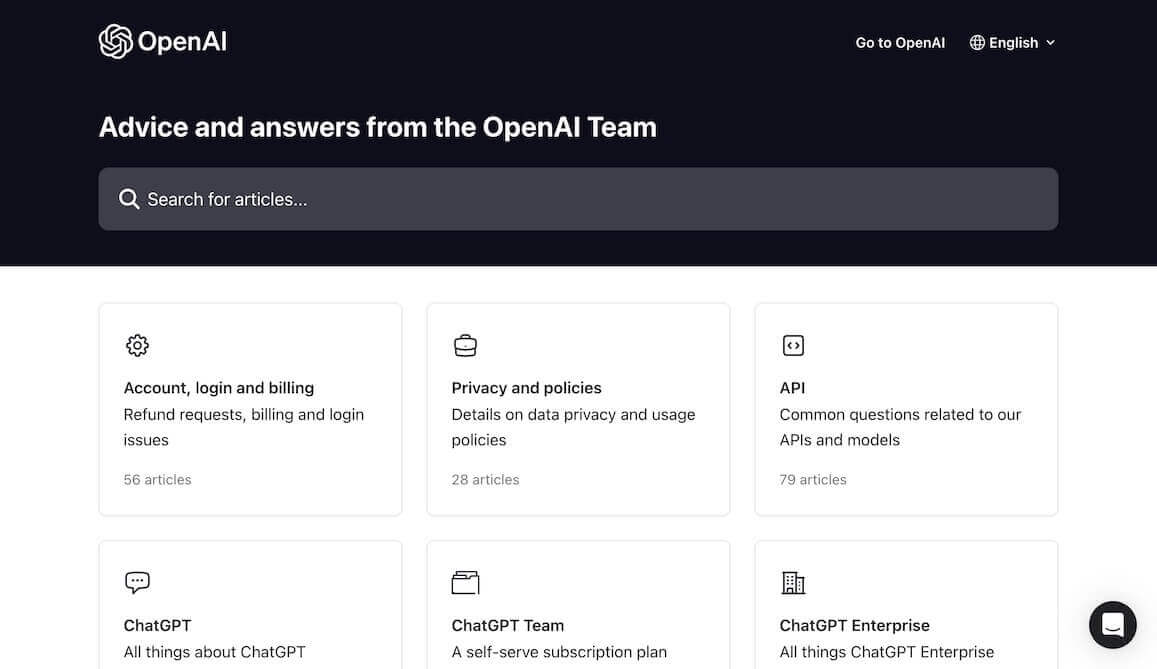Click the magnifying glass search icon

click(x=129, y=199)
